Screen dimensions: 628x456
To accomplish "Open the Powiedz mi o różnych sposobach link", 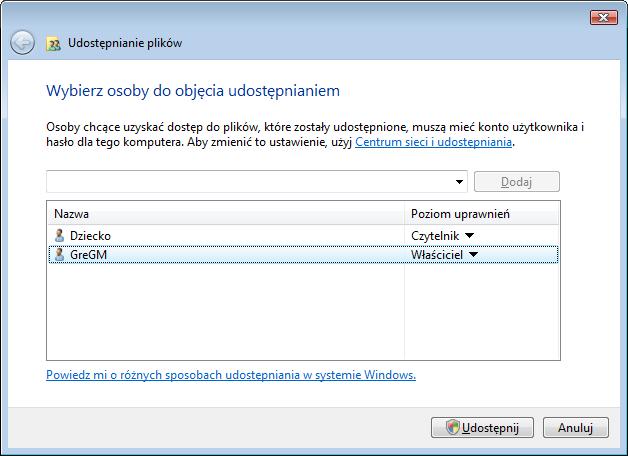I will pyautogui.click(x=231, y=375).
